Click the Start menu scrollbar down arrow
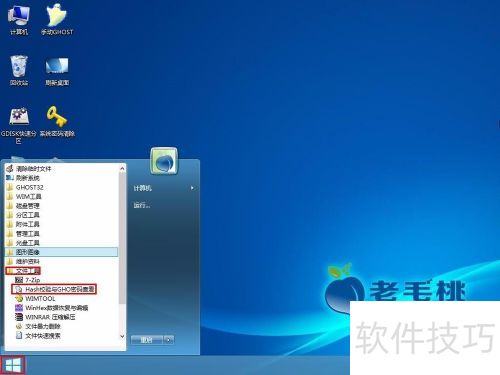 click(x=122, y=337)
